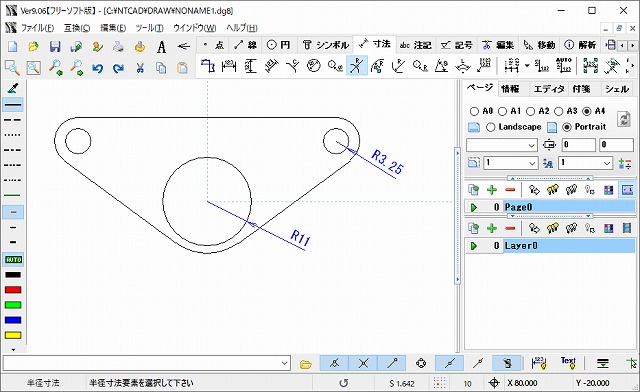The width and height of the screenshot is (640, 392).
Task: Select the Page0 row
Action: coord(550,207)
